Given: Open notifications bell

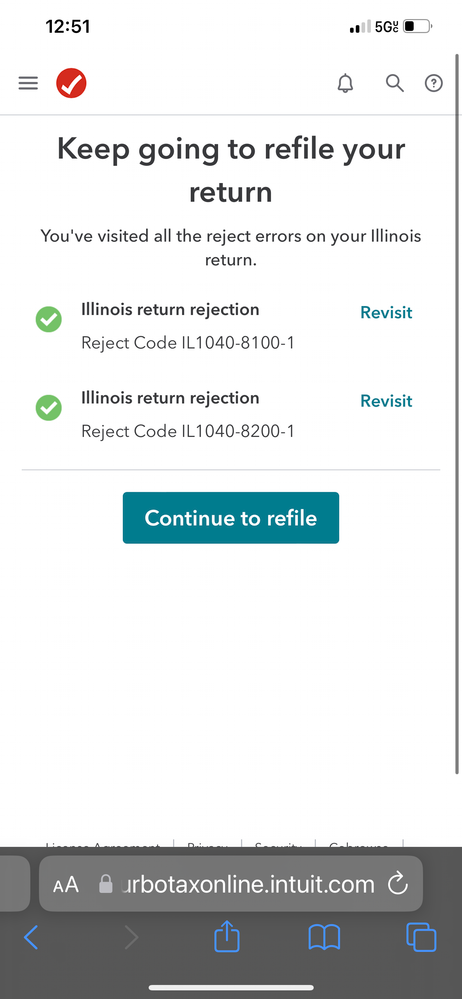Looking at the screenshot, I should point(345,83).
